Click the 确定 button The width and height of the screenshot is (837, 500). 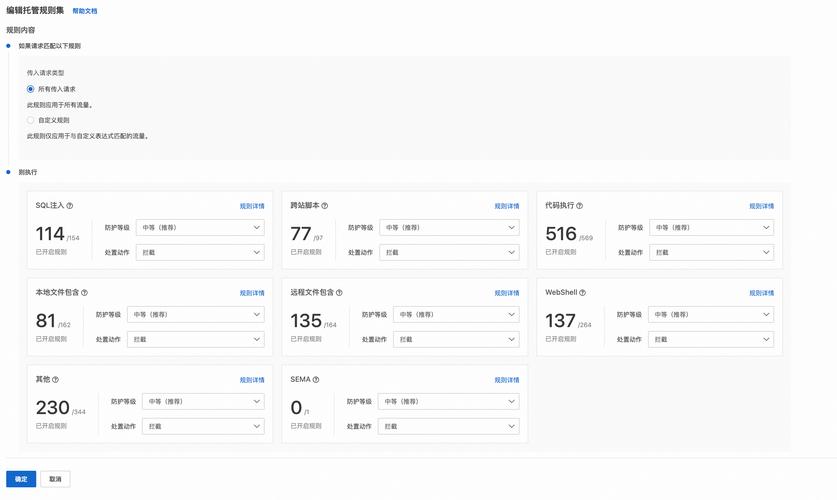pos(21,479)
